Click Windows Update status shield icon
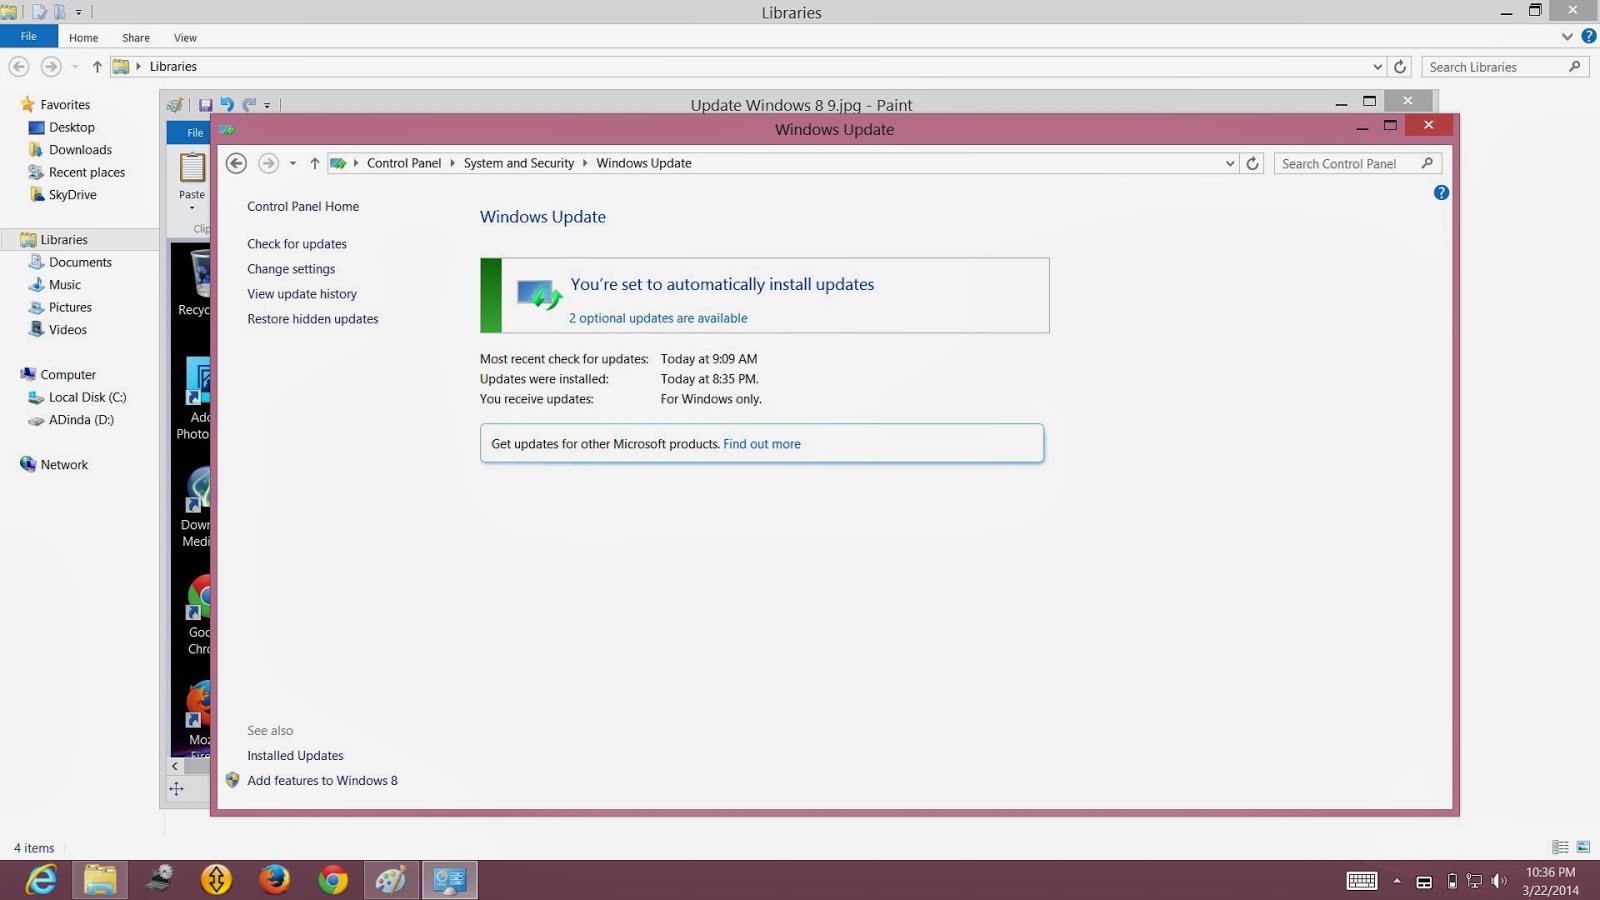 point(539,295)
